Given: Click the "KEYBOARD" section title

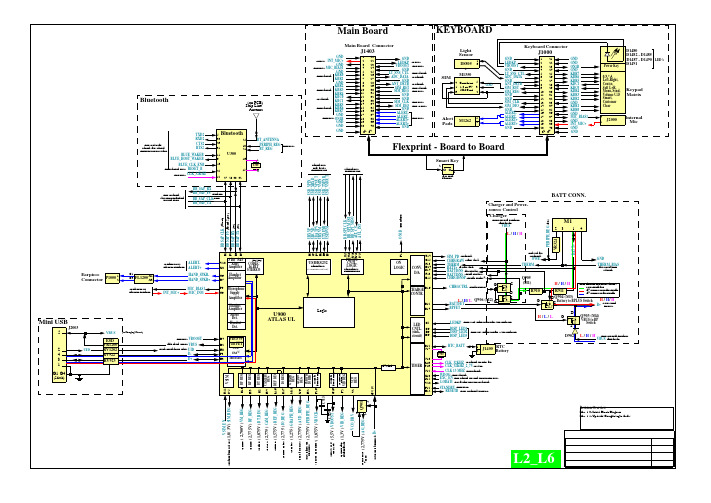Looking at the screenshot, I should 464,30.
